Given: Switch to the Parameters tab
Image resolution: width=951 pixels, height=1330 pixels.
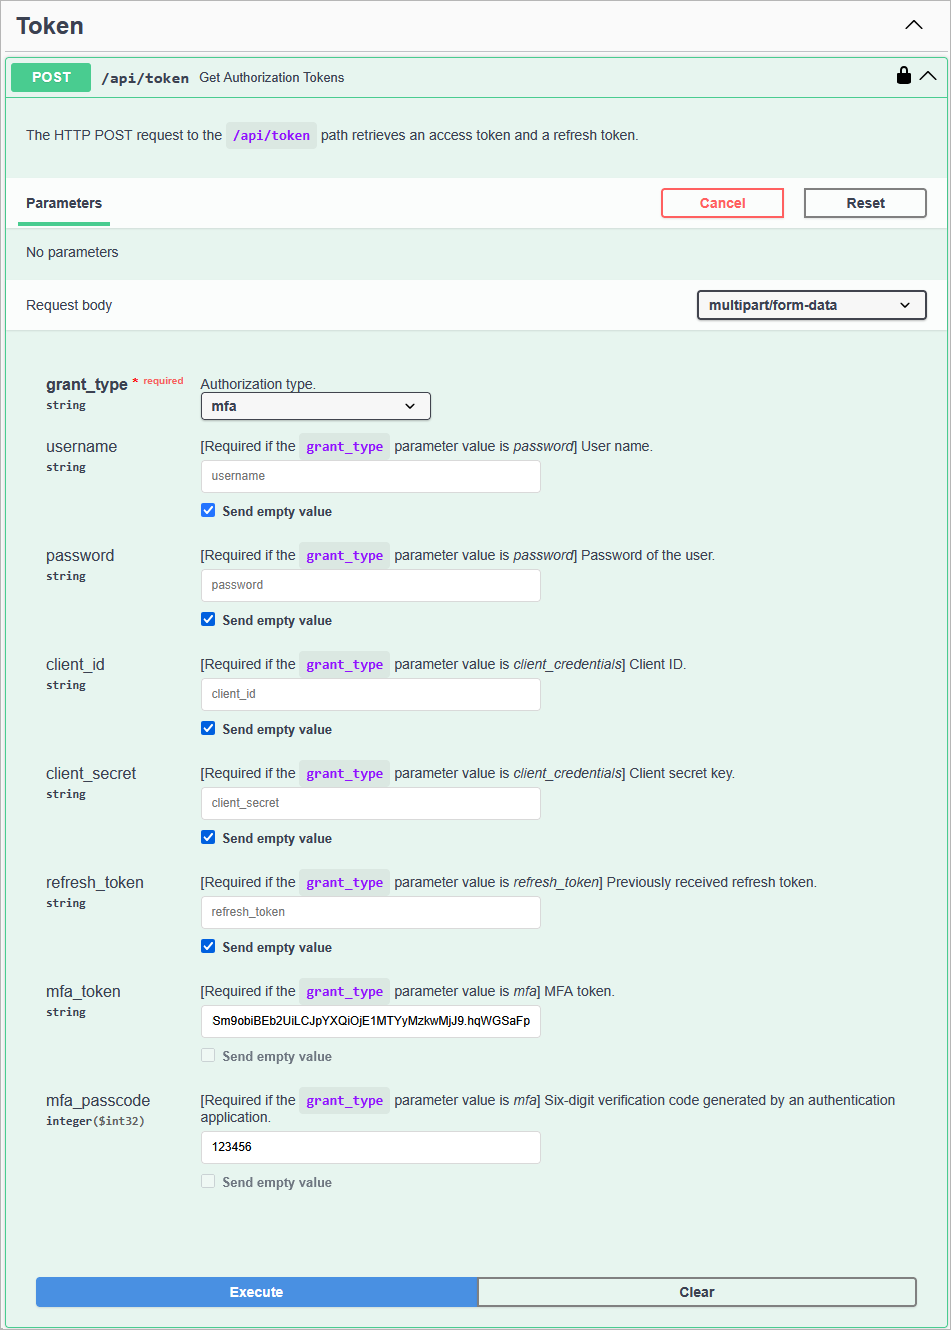Looking at the screenshot, I should (63, 203).
